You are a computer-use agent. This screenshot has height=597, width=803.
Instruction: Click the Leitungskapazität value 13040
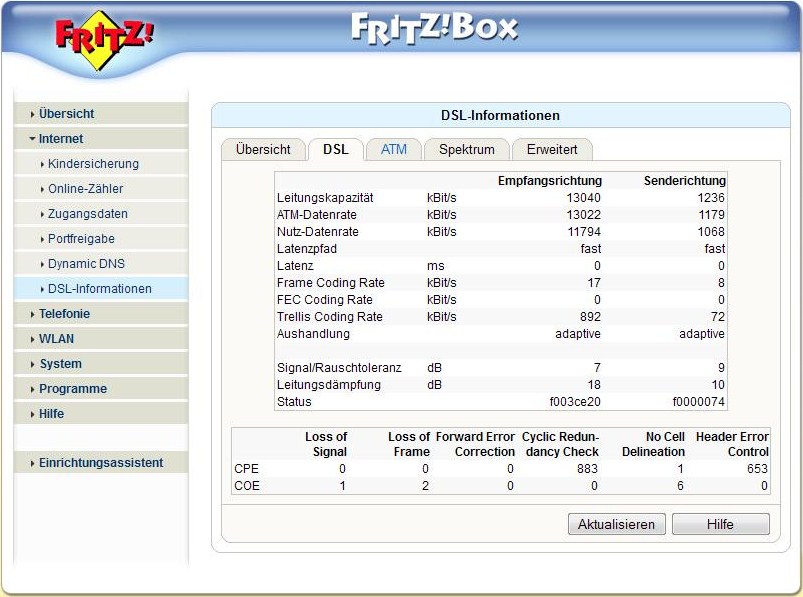point(583,198)
